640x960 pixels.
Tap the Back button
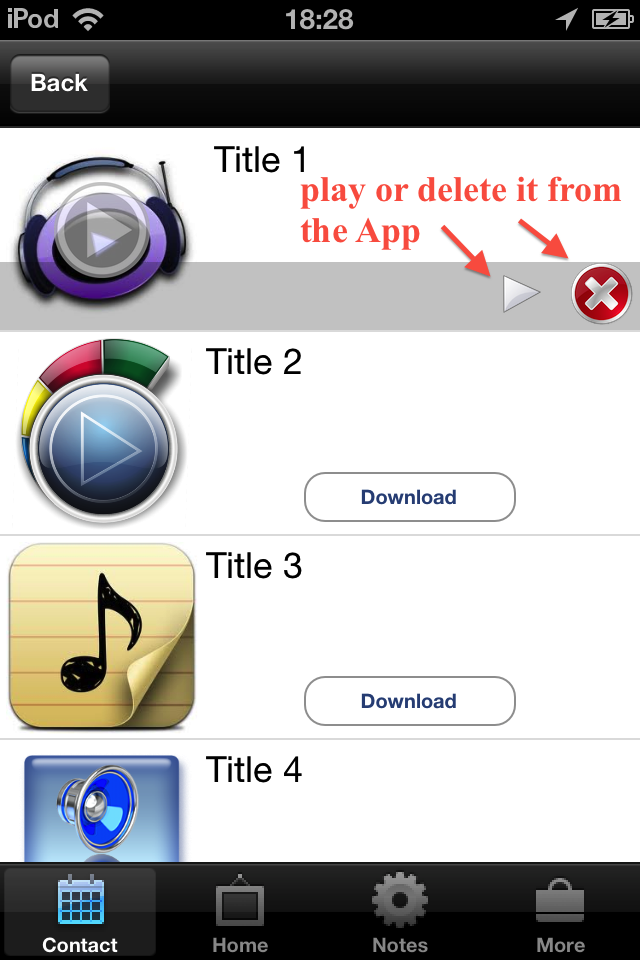pyautogui.click(x=59, y=83)
